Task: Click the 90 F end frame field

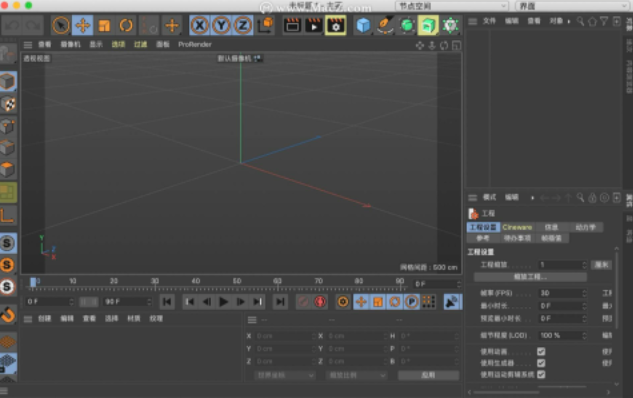Action: click(x=128, y=302)
